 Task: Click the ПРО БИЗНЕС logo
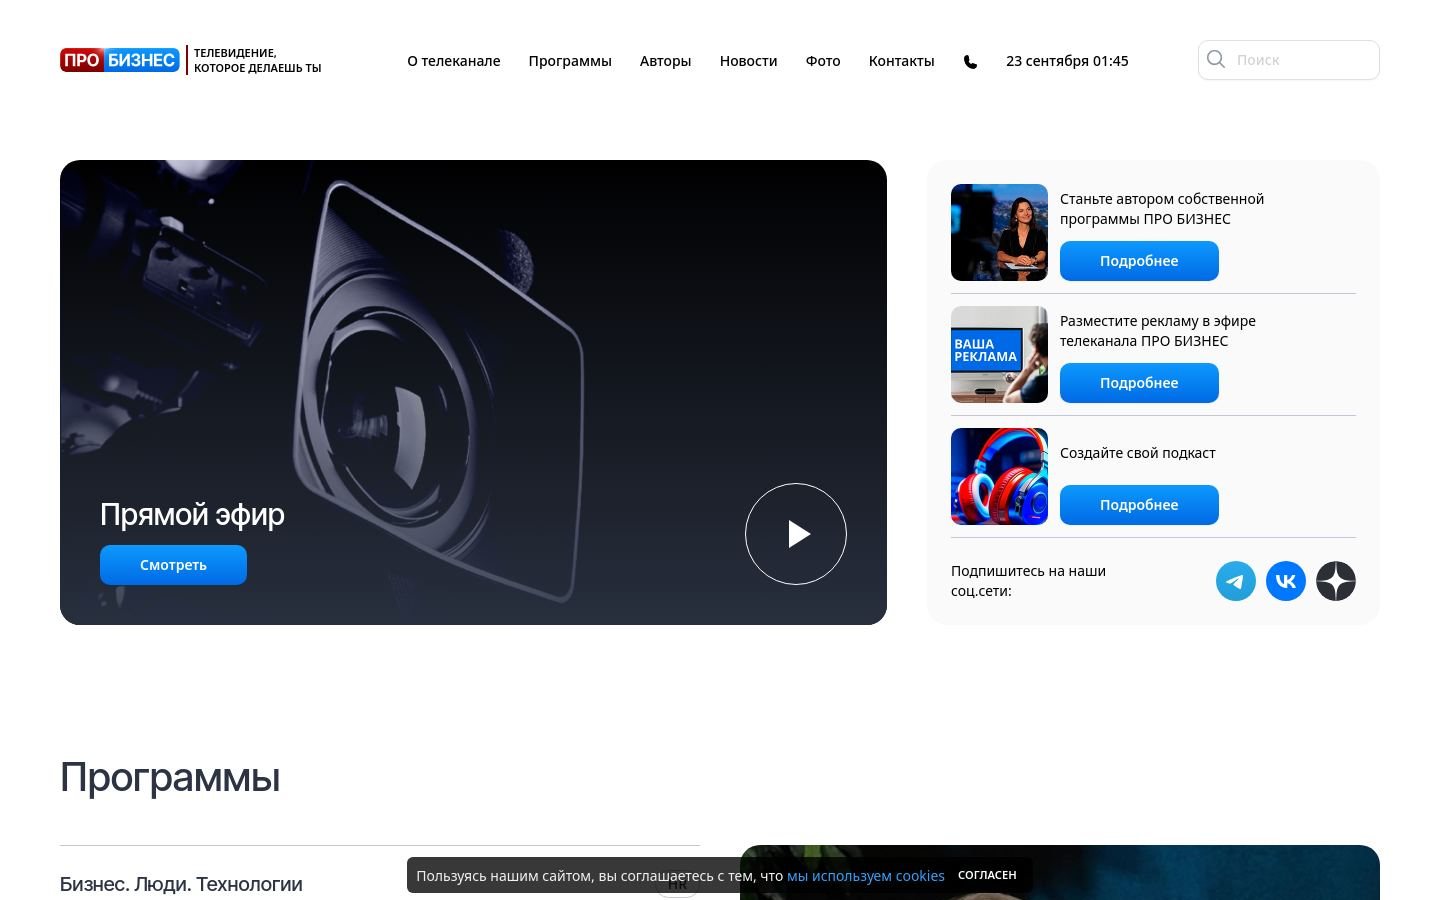[120, 60]
